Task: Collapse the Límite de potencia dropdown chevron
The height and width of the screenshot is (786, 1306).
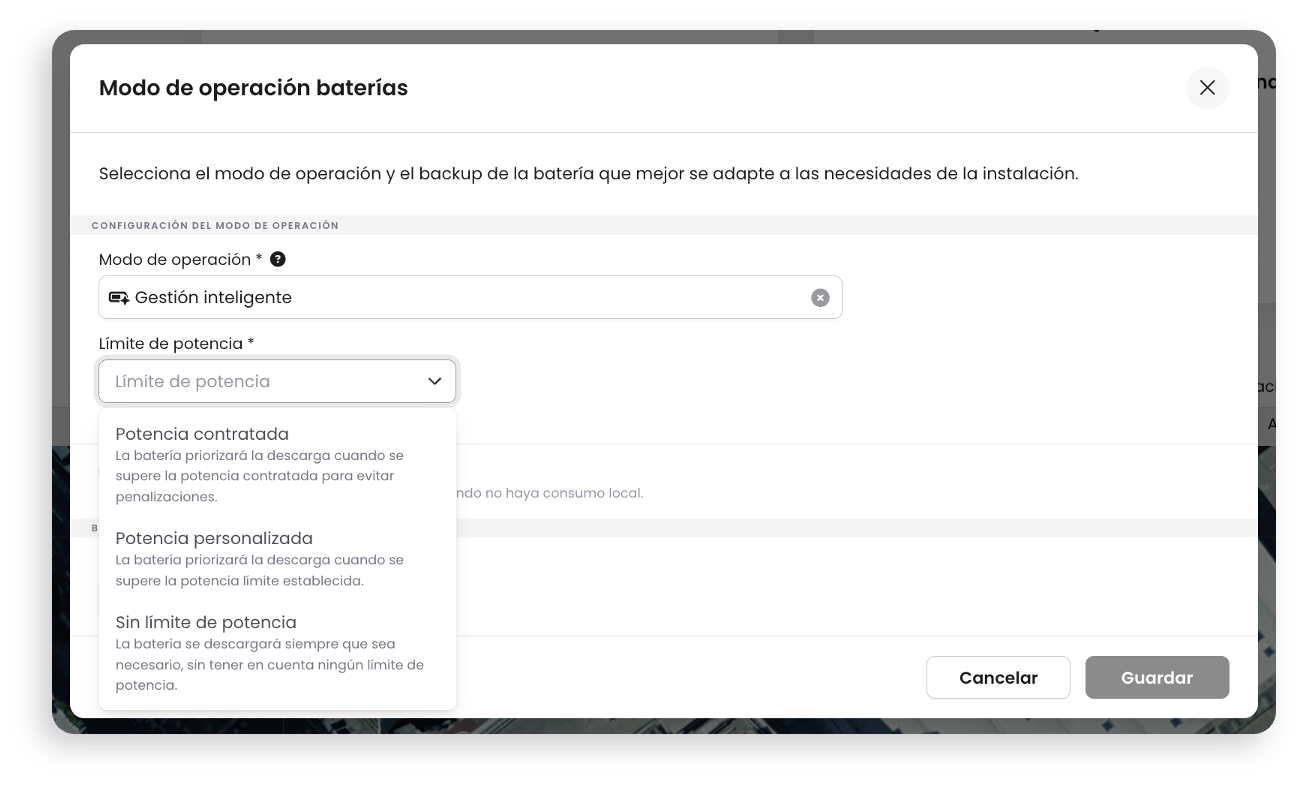Action: 435,381
